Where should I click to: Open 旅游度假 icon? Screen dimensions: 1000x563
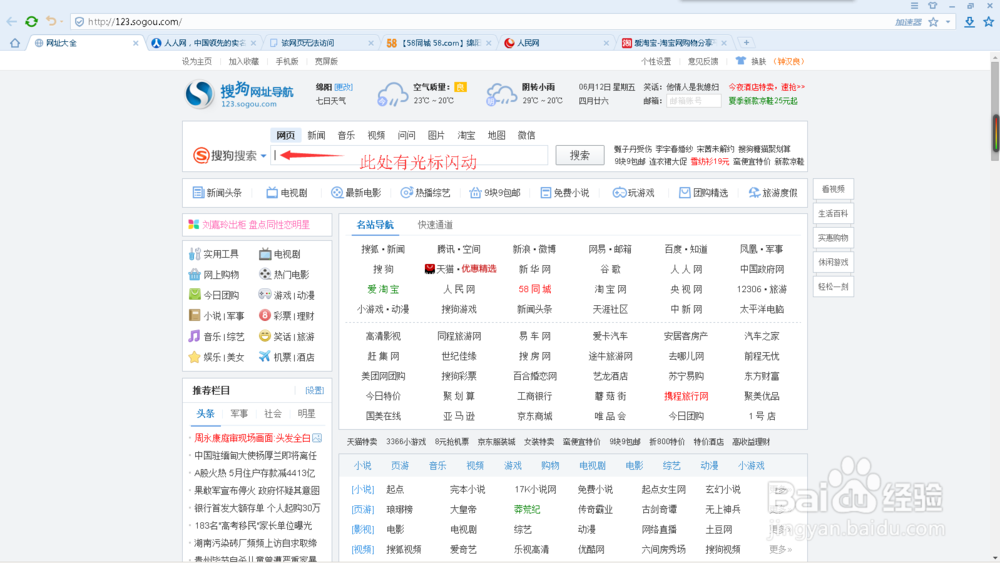coord(754,193)
